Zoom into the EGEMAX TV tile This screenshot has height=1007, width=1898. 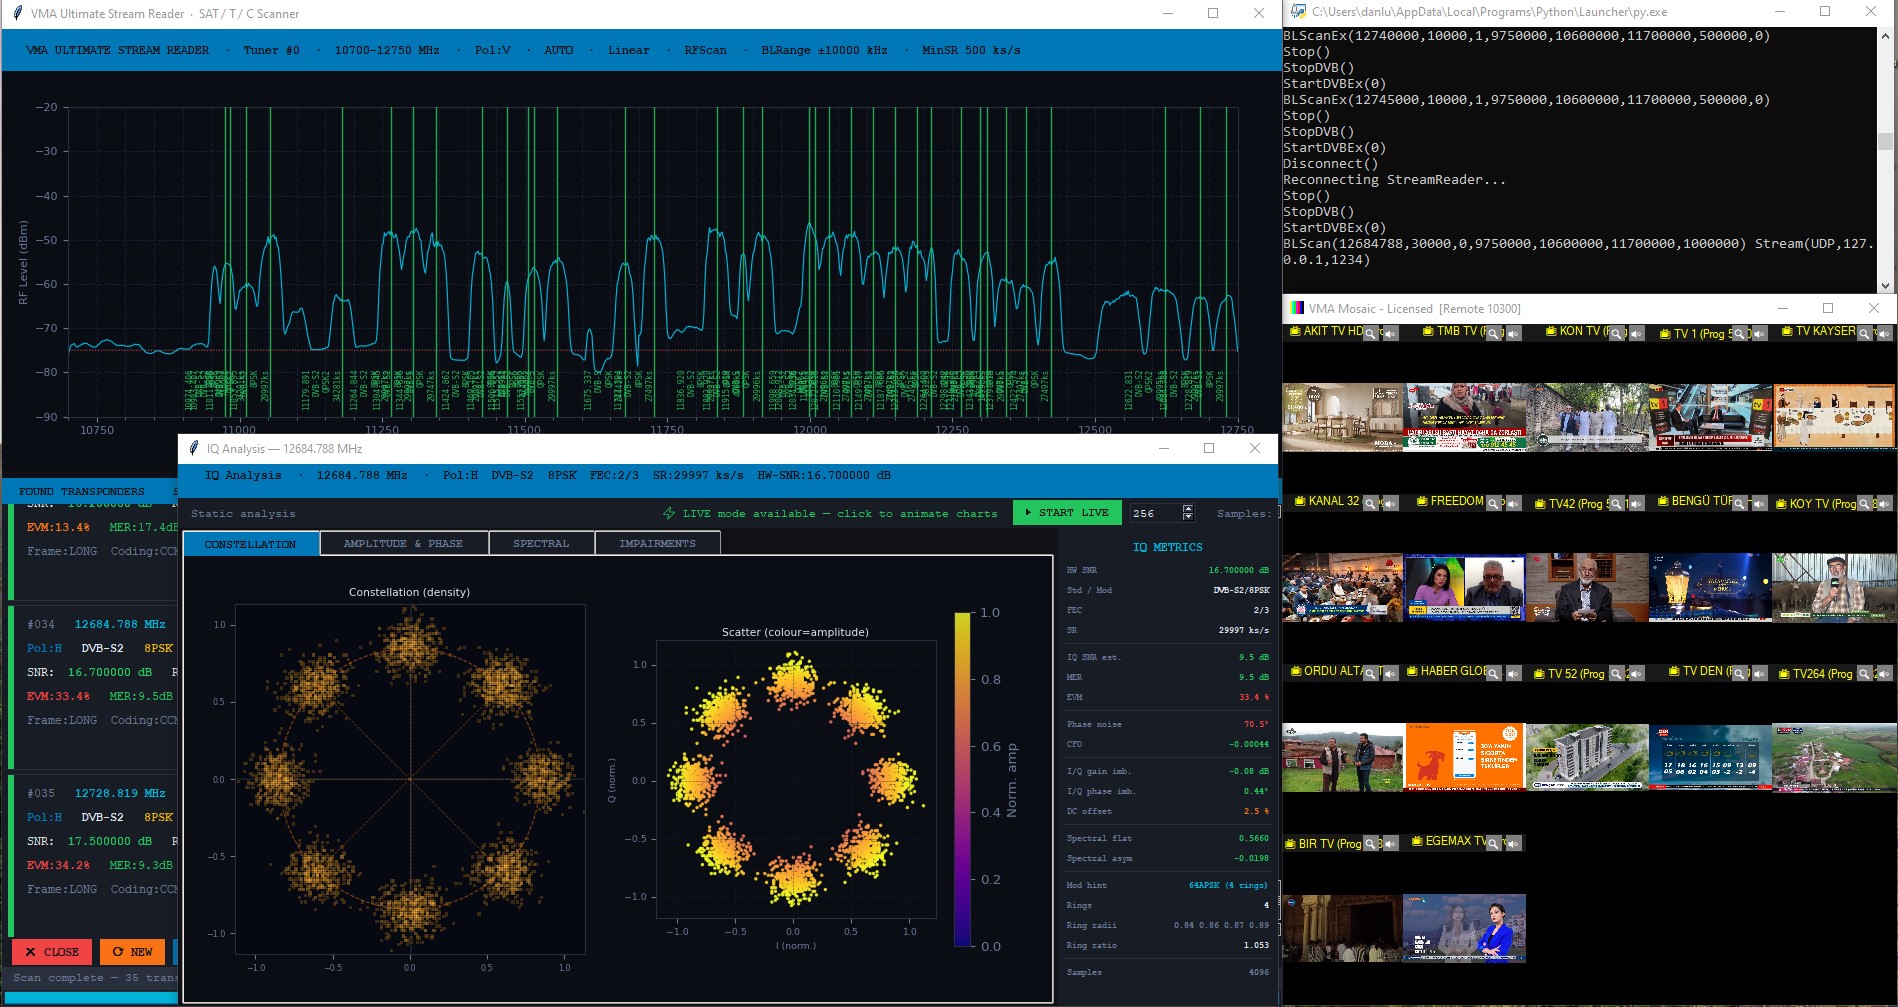[1493, 844]
